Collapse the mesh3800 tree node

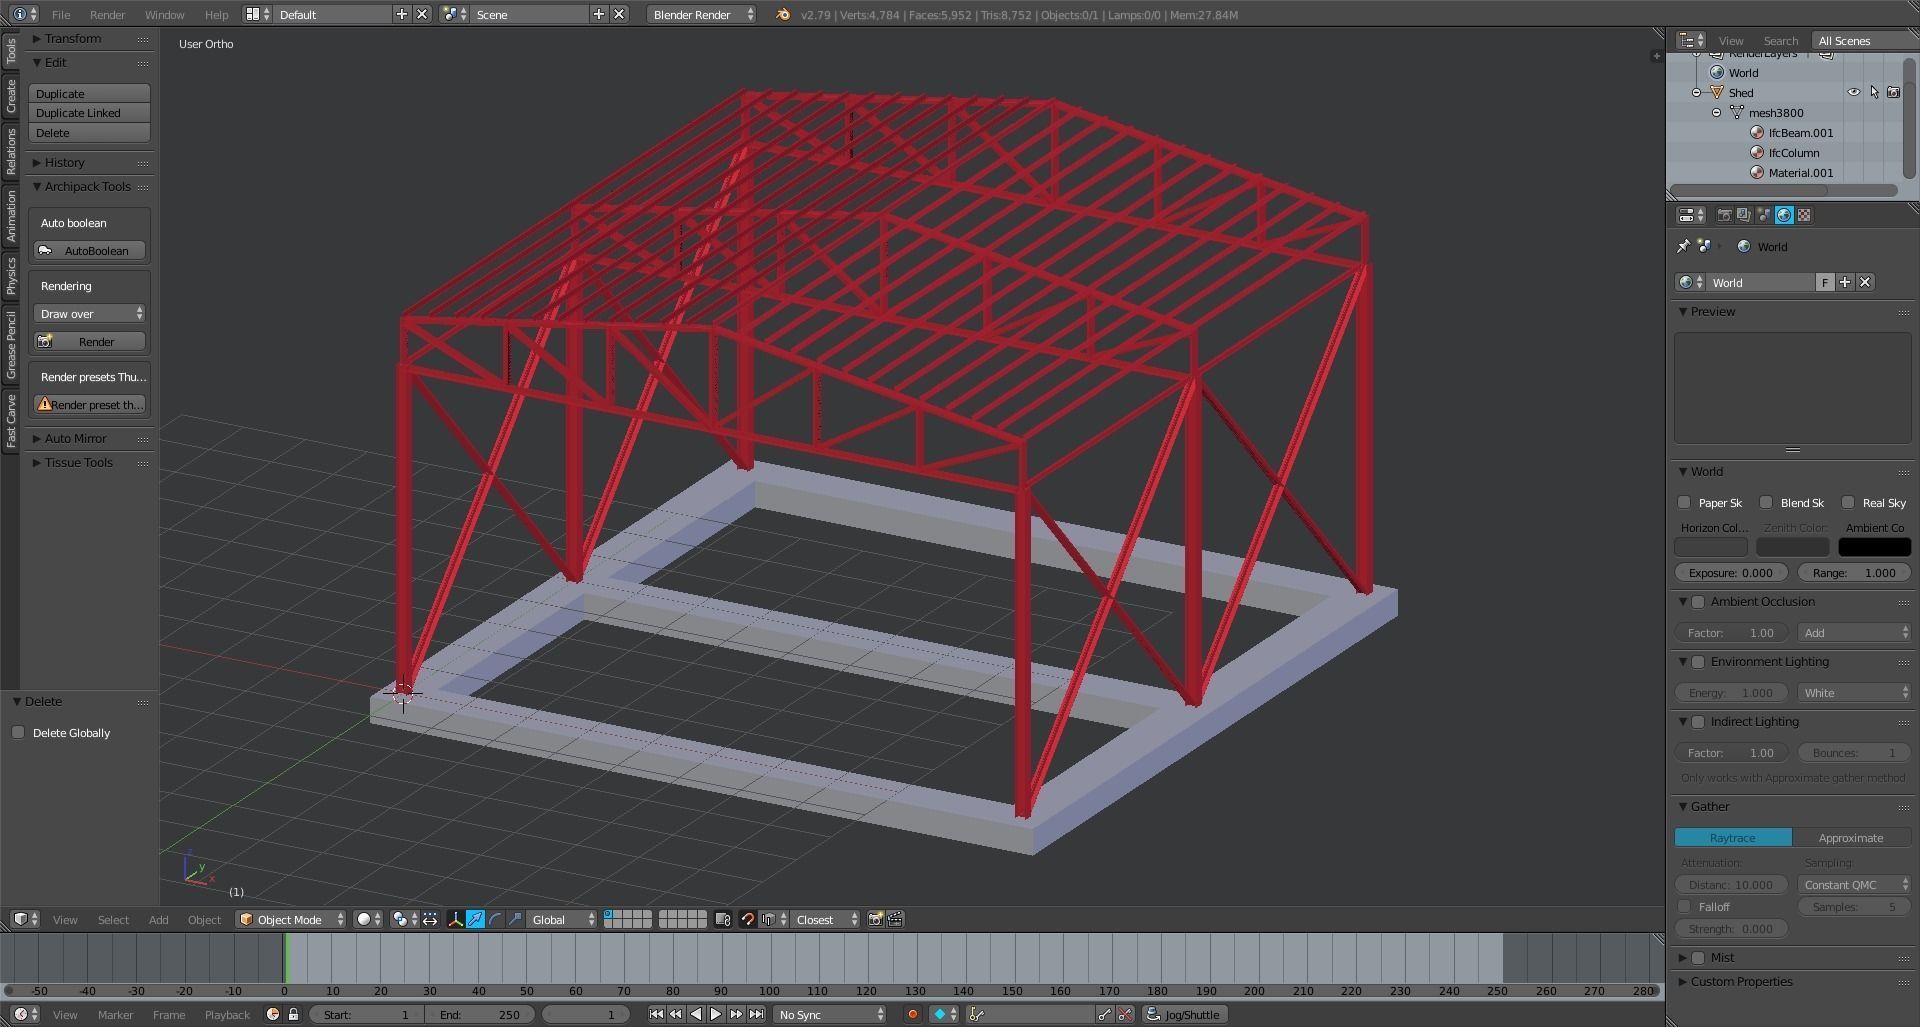[x=1717, y=112]
